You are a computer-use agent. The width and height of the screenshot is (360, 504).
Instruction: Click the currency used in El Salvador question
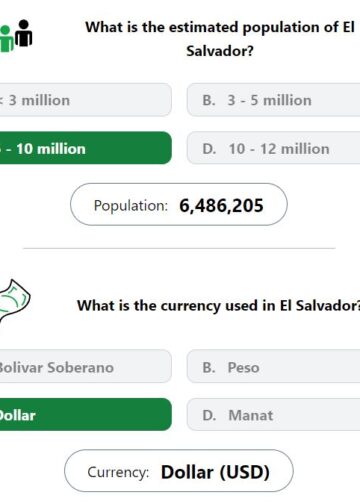coord(219,306)
